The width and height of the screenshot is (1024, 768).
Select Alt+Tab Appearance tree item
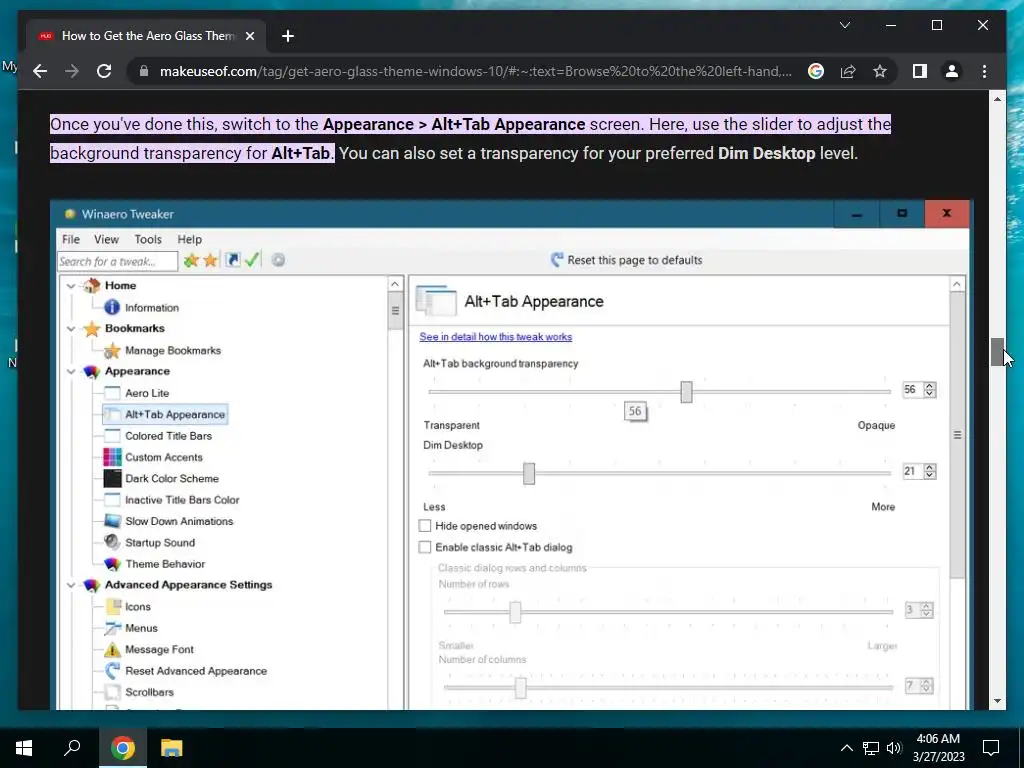(165, 415)
